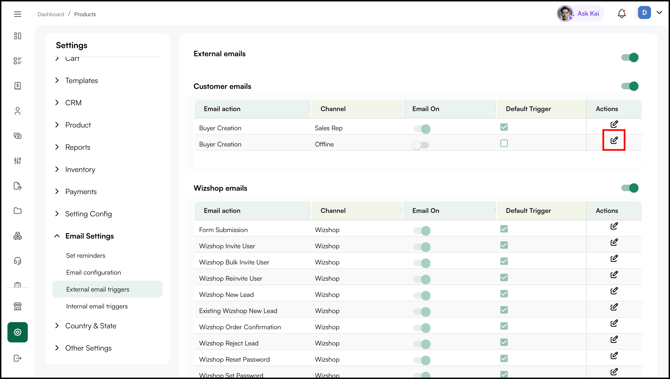Click Wizshop Order Confirmation row text
This screenshot has width=670, height=379.
tap(240, 327)
